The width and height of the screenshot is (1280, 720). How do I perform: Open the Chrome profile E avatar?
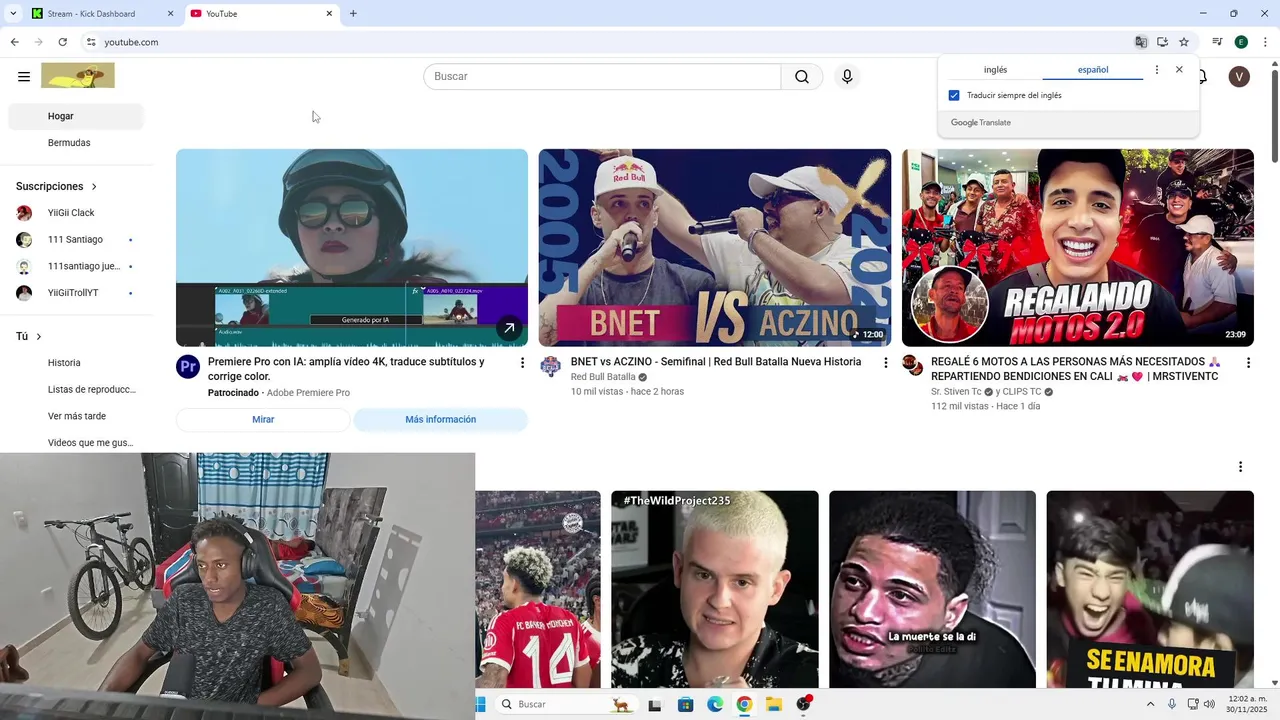pyautogui.click(x=1241, y=42)
